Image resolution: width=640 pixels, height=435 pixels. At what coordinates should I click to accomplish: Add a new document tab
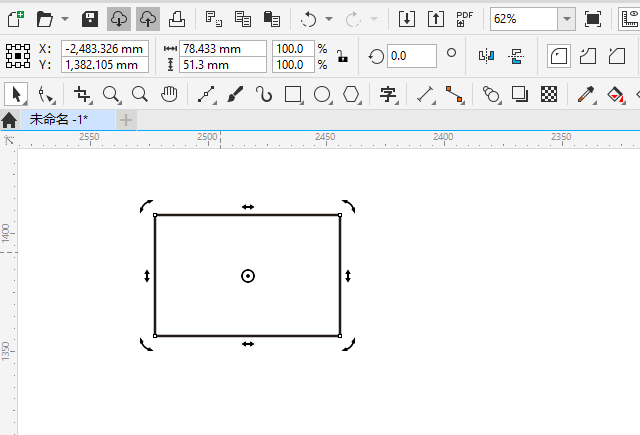(x=126, y=120)
